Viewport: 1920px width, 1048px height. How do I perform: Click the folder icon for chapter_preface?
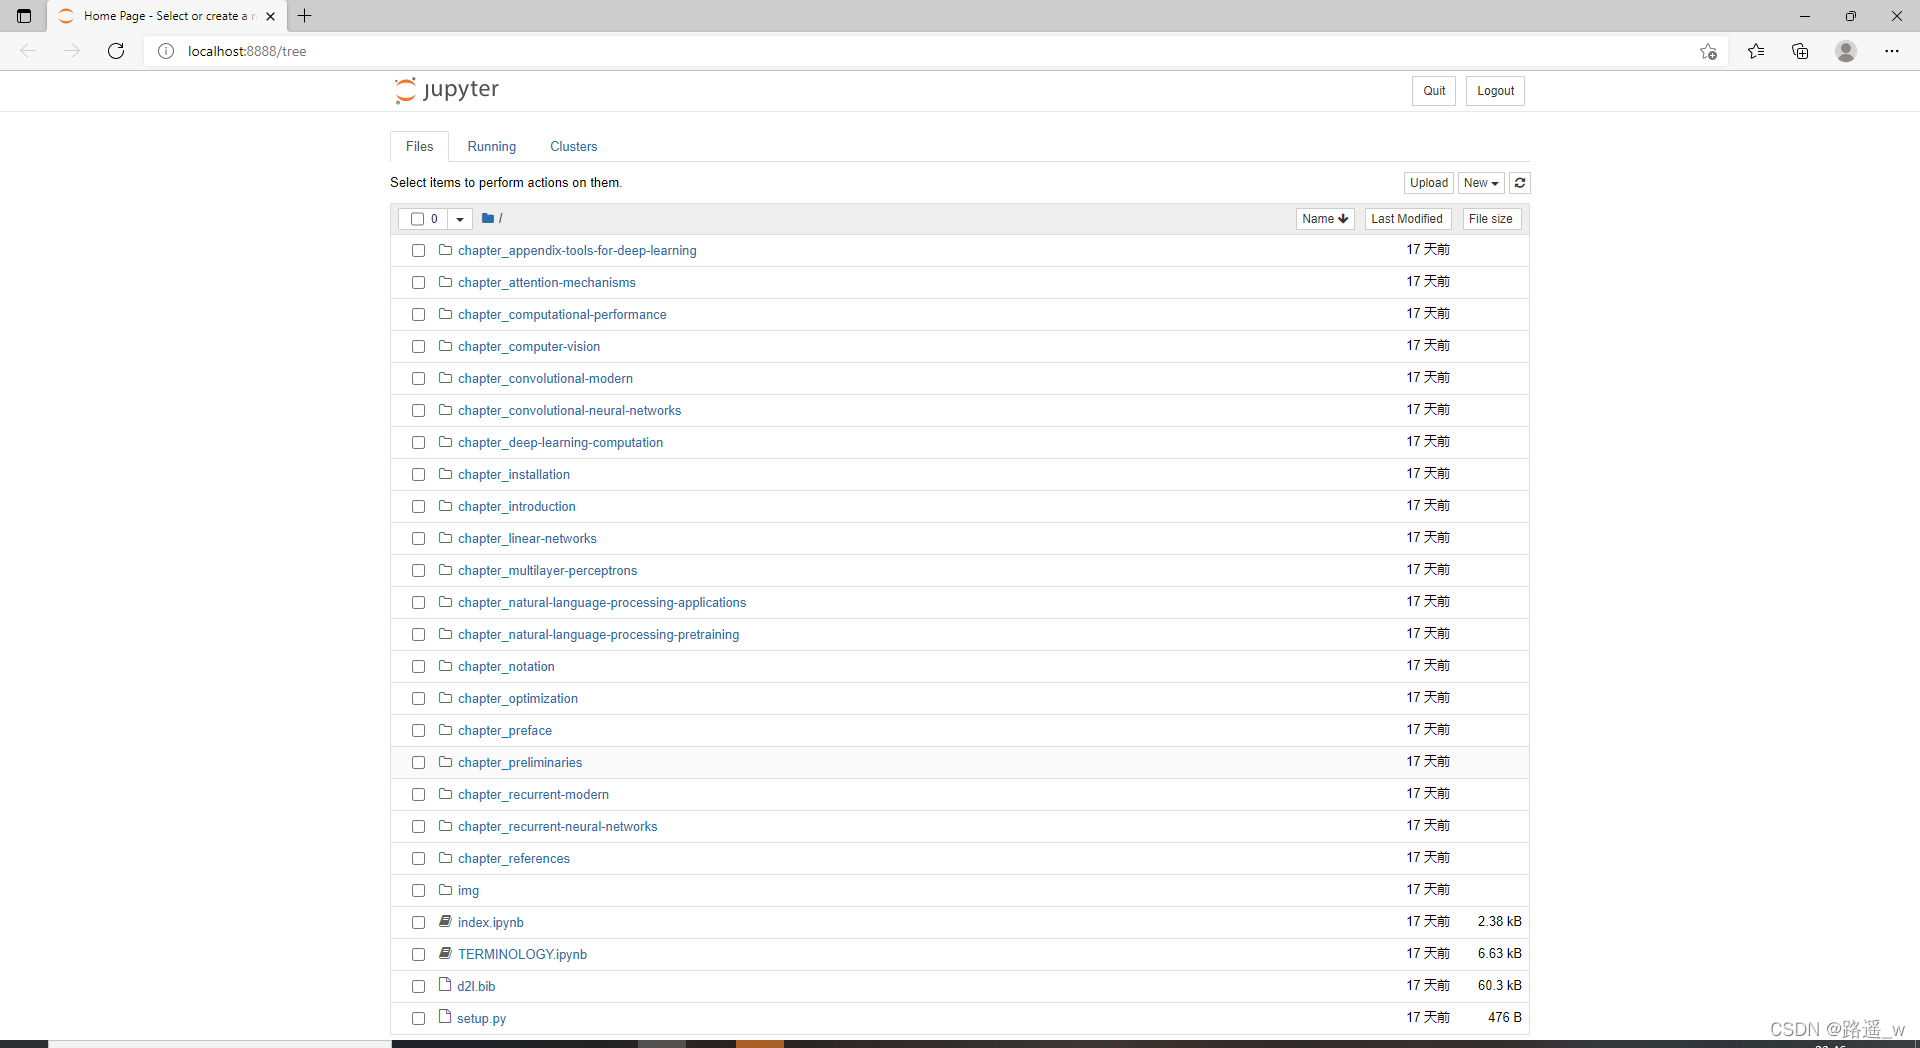click(x=446, y=730)
